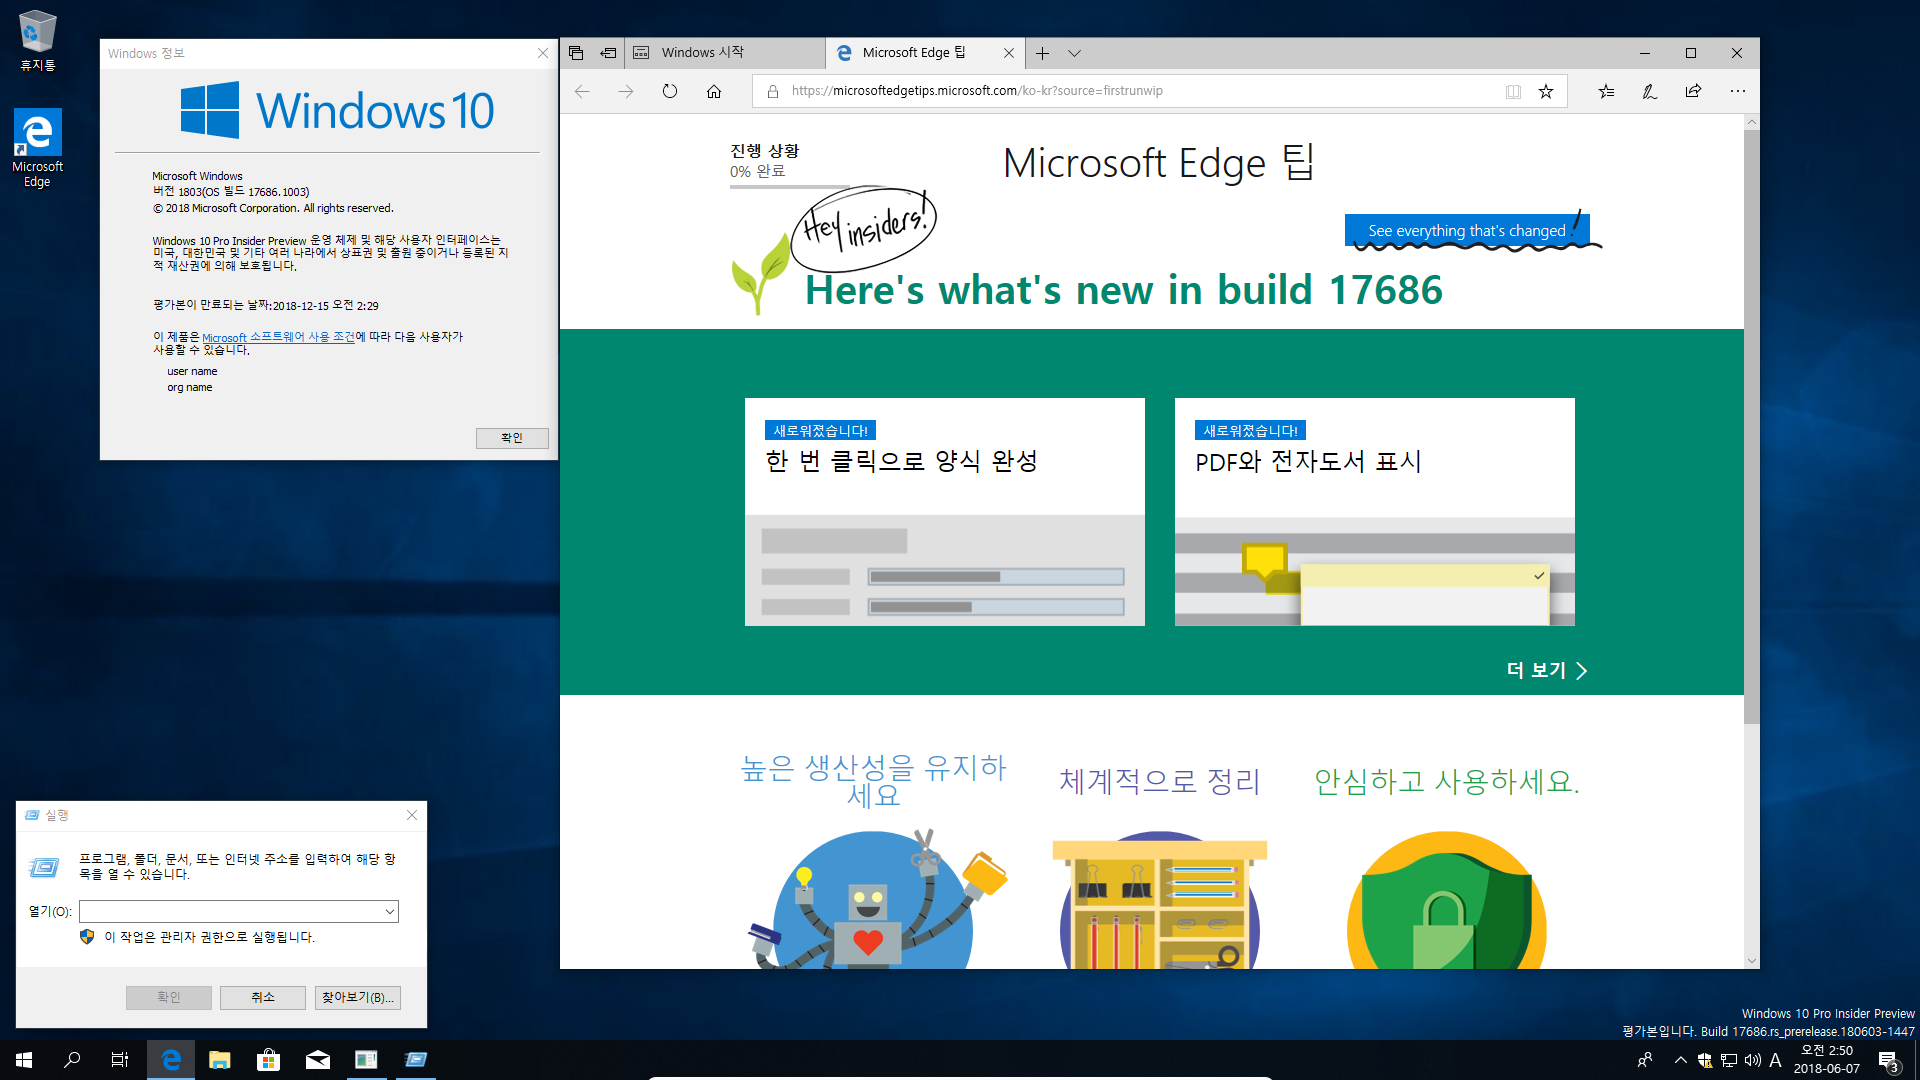Go to Edge home page
This screenshot has width=1920, height=1080.
pyautogui.click(x=714, y=91)
